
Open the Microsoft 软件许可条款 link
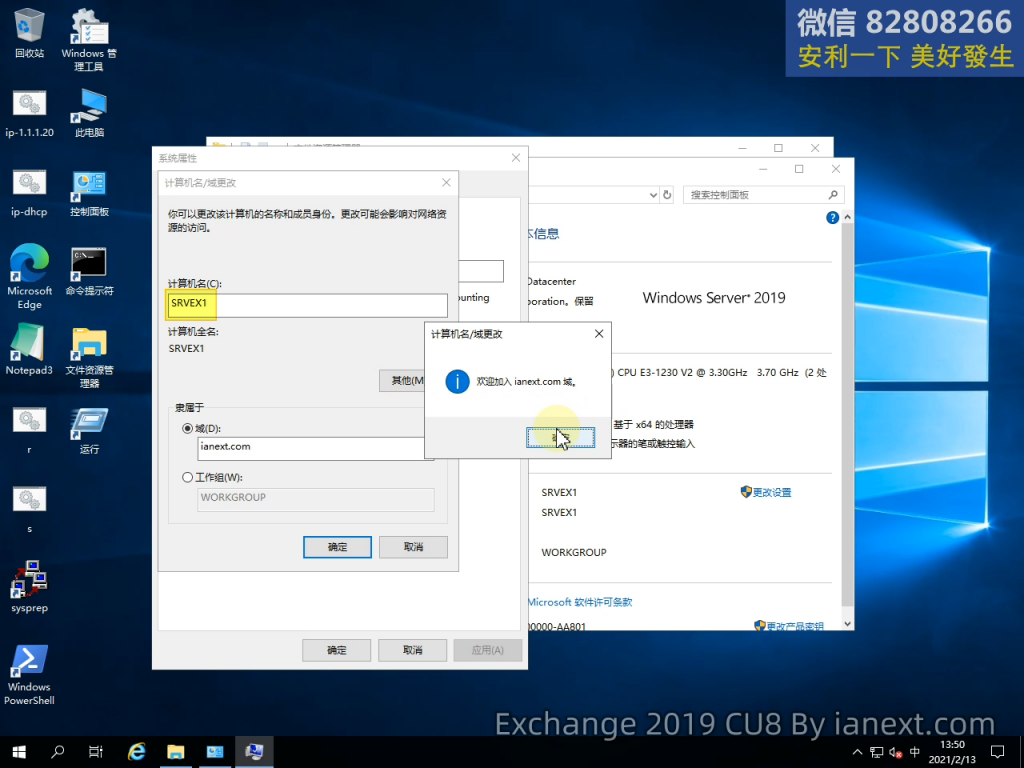579,602
